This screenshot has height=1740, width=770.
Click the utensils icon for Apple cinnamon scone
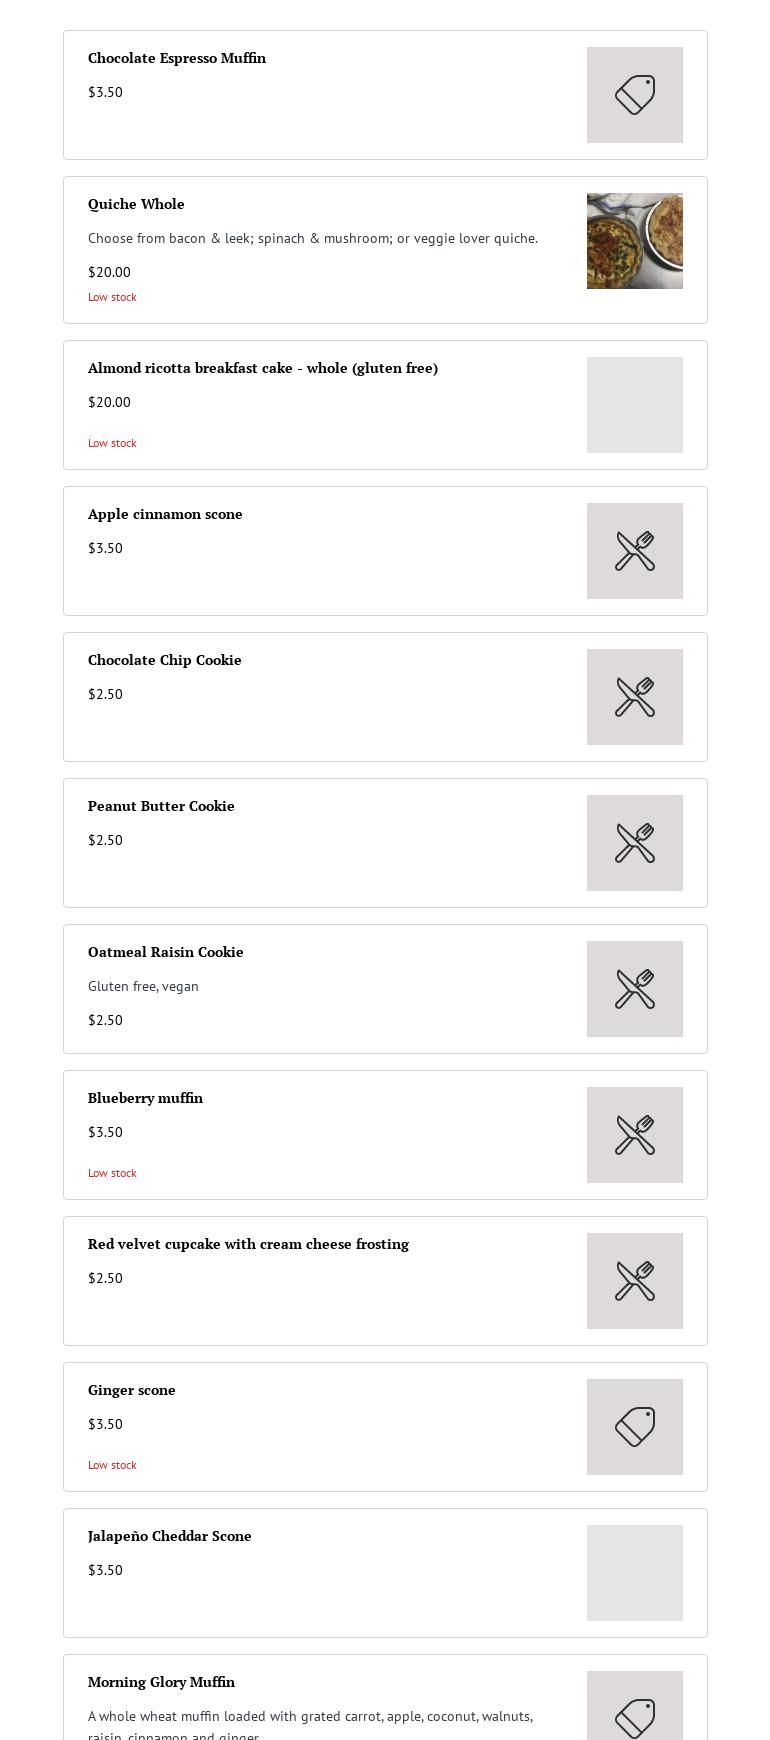635,551
